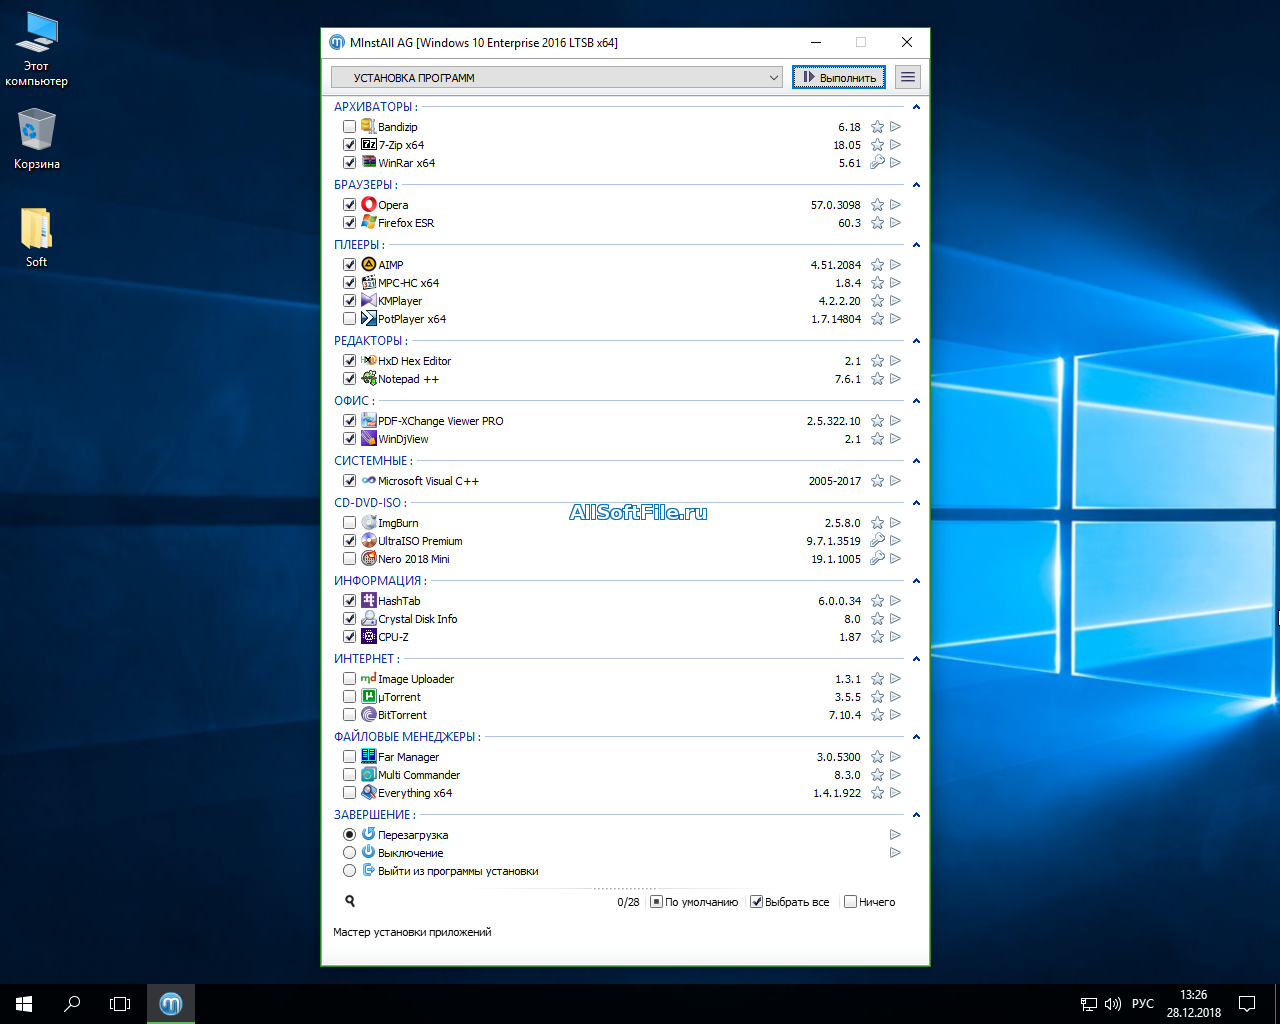This screenshot has height=1024, width=1280.
Task: Click the play arrow next to Opera
Action: coord(895,205)
